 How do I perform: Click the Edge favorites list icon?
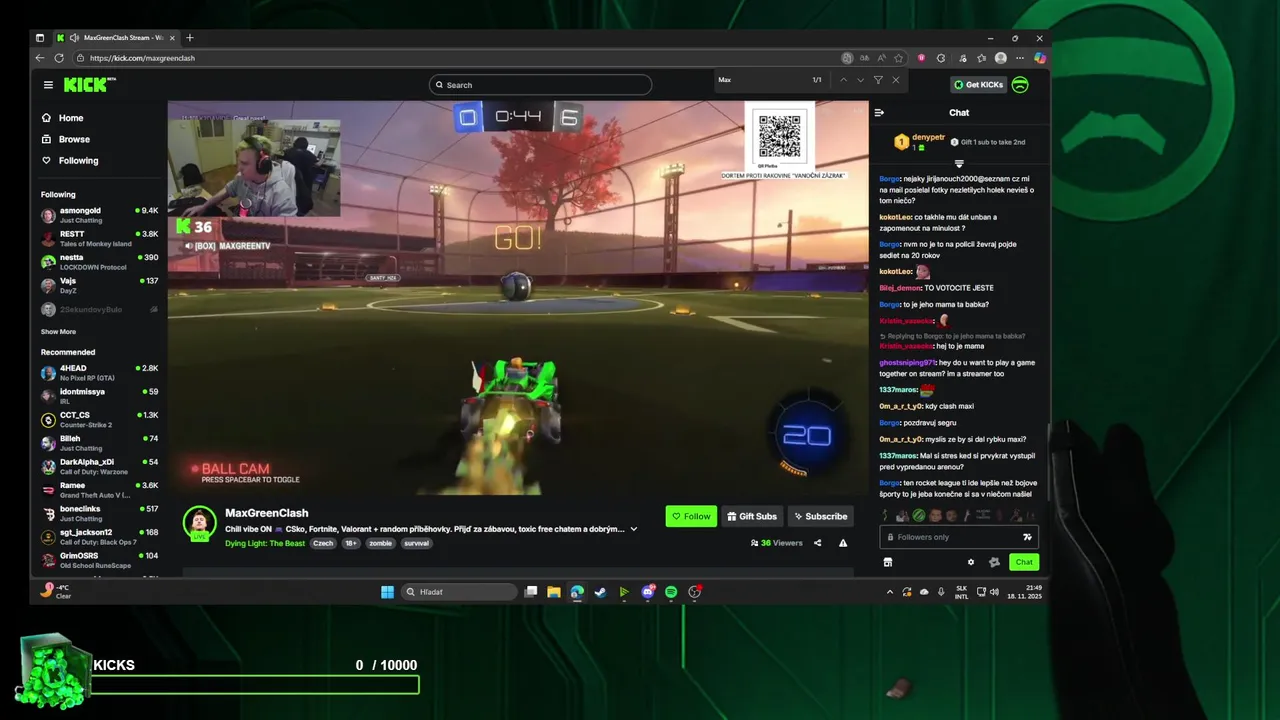point(981,58)
